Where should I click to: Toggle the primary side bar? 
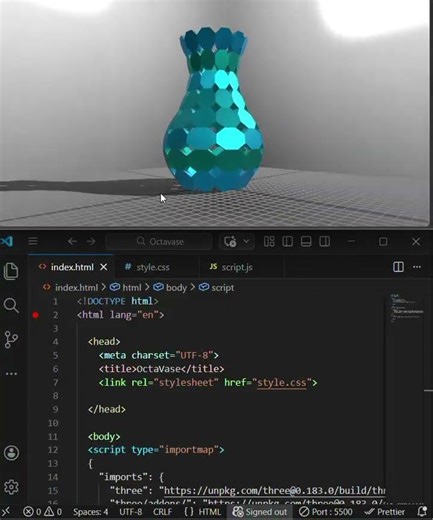coord(287,241)
